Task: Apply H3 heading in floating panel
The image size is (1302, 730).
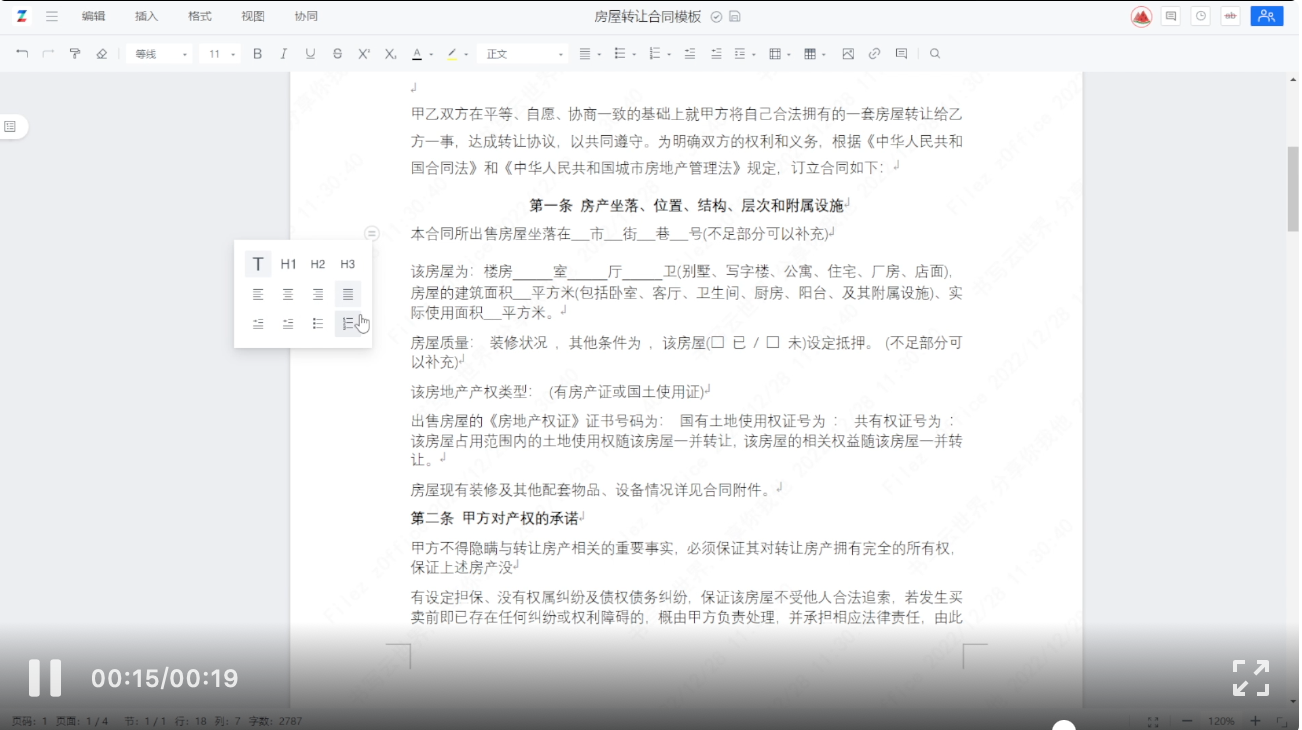Action: coord(347,264)
